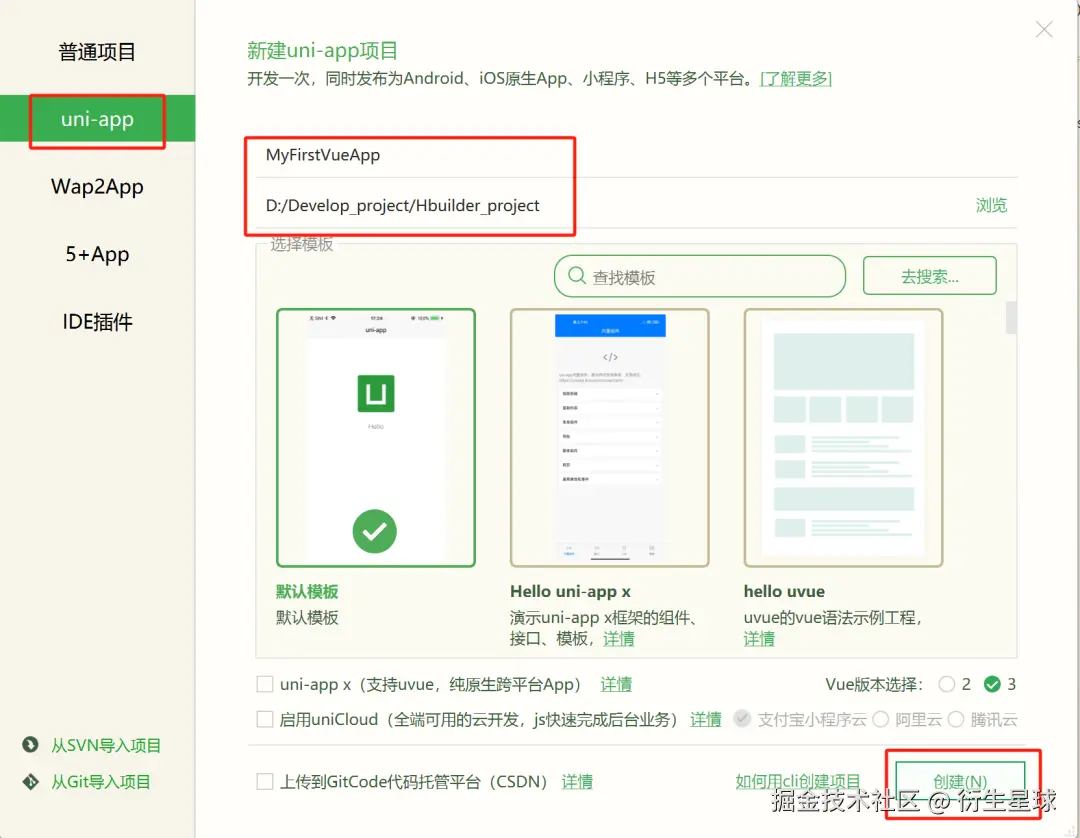1080x838 pixels.
Task: Click the search magnifier icon in template box
Action: pyautogui.click(x=577, y=276)
